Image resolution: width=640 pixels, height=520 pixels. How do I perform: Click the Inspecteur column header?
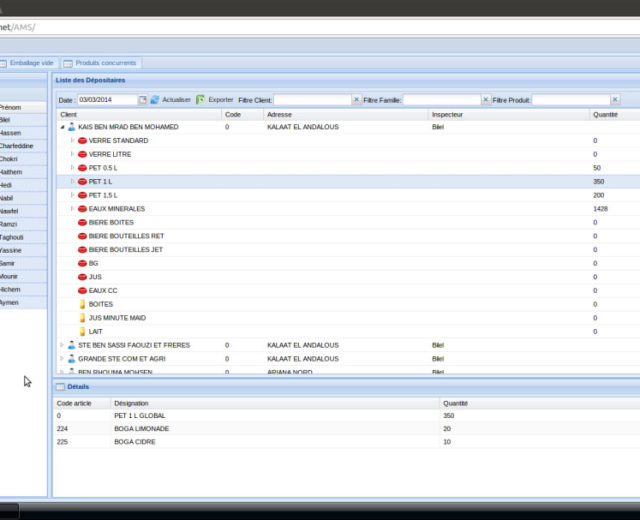pyautogui.click(x=447, y=115)
